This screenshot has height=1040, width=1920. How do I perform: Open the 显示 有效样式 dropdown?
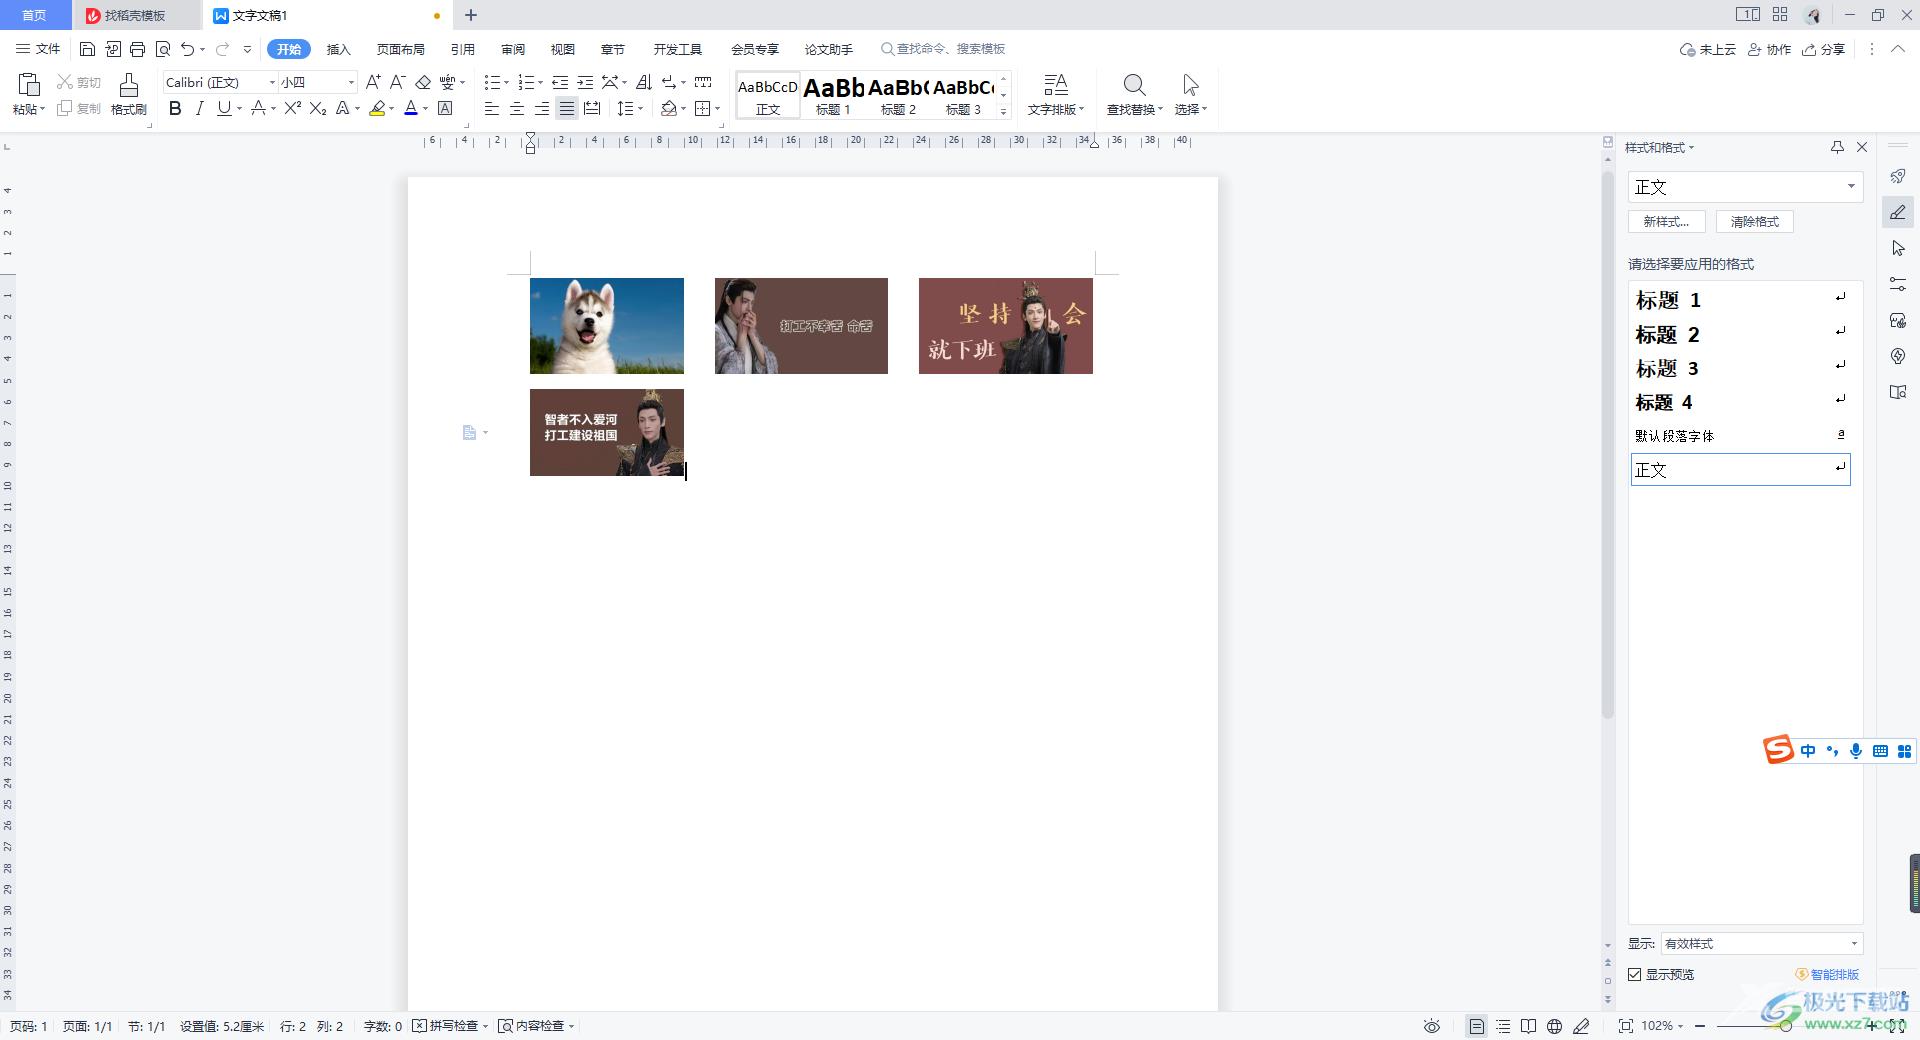pos(1761,943)
